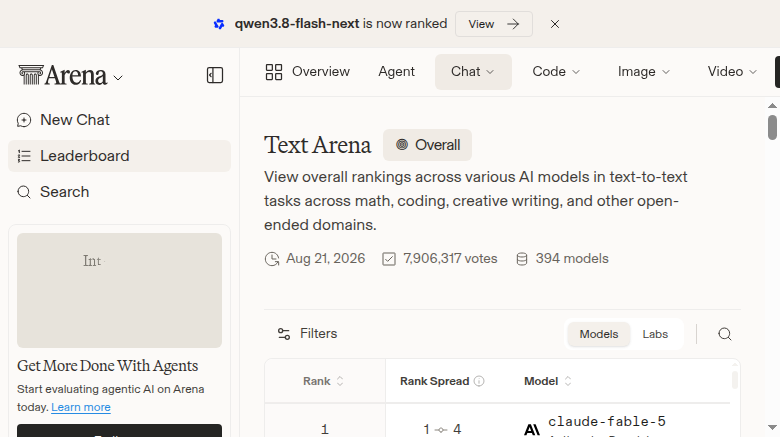780x437 pixels.
Task: Click Rank Spread info icon
Action: 479,381
